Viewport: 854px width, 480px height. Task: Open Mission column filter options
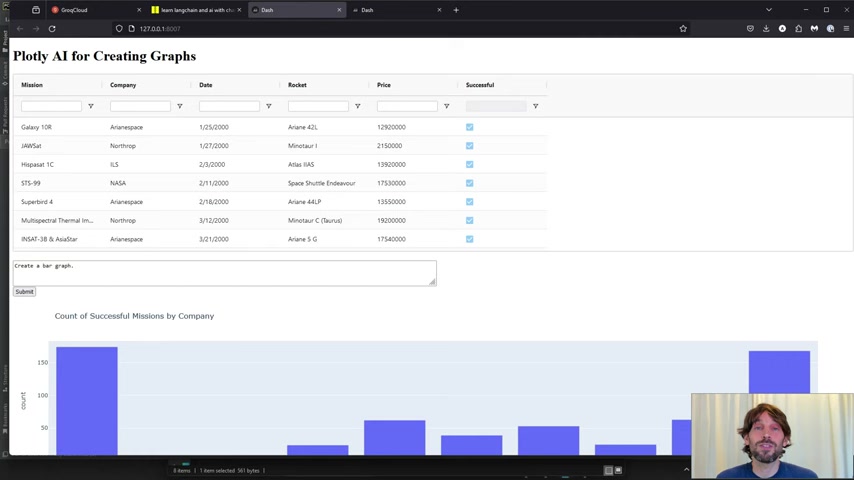coord(91,106)
